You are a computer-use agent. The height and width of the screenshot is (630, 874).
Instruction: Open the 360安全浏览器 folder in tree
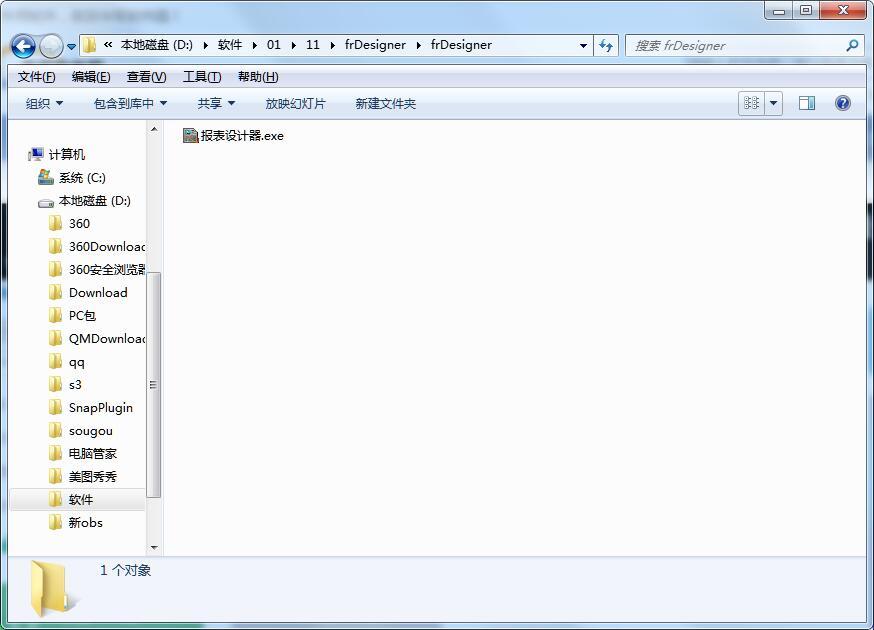(x=106, y=270)
